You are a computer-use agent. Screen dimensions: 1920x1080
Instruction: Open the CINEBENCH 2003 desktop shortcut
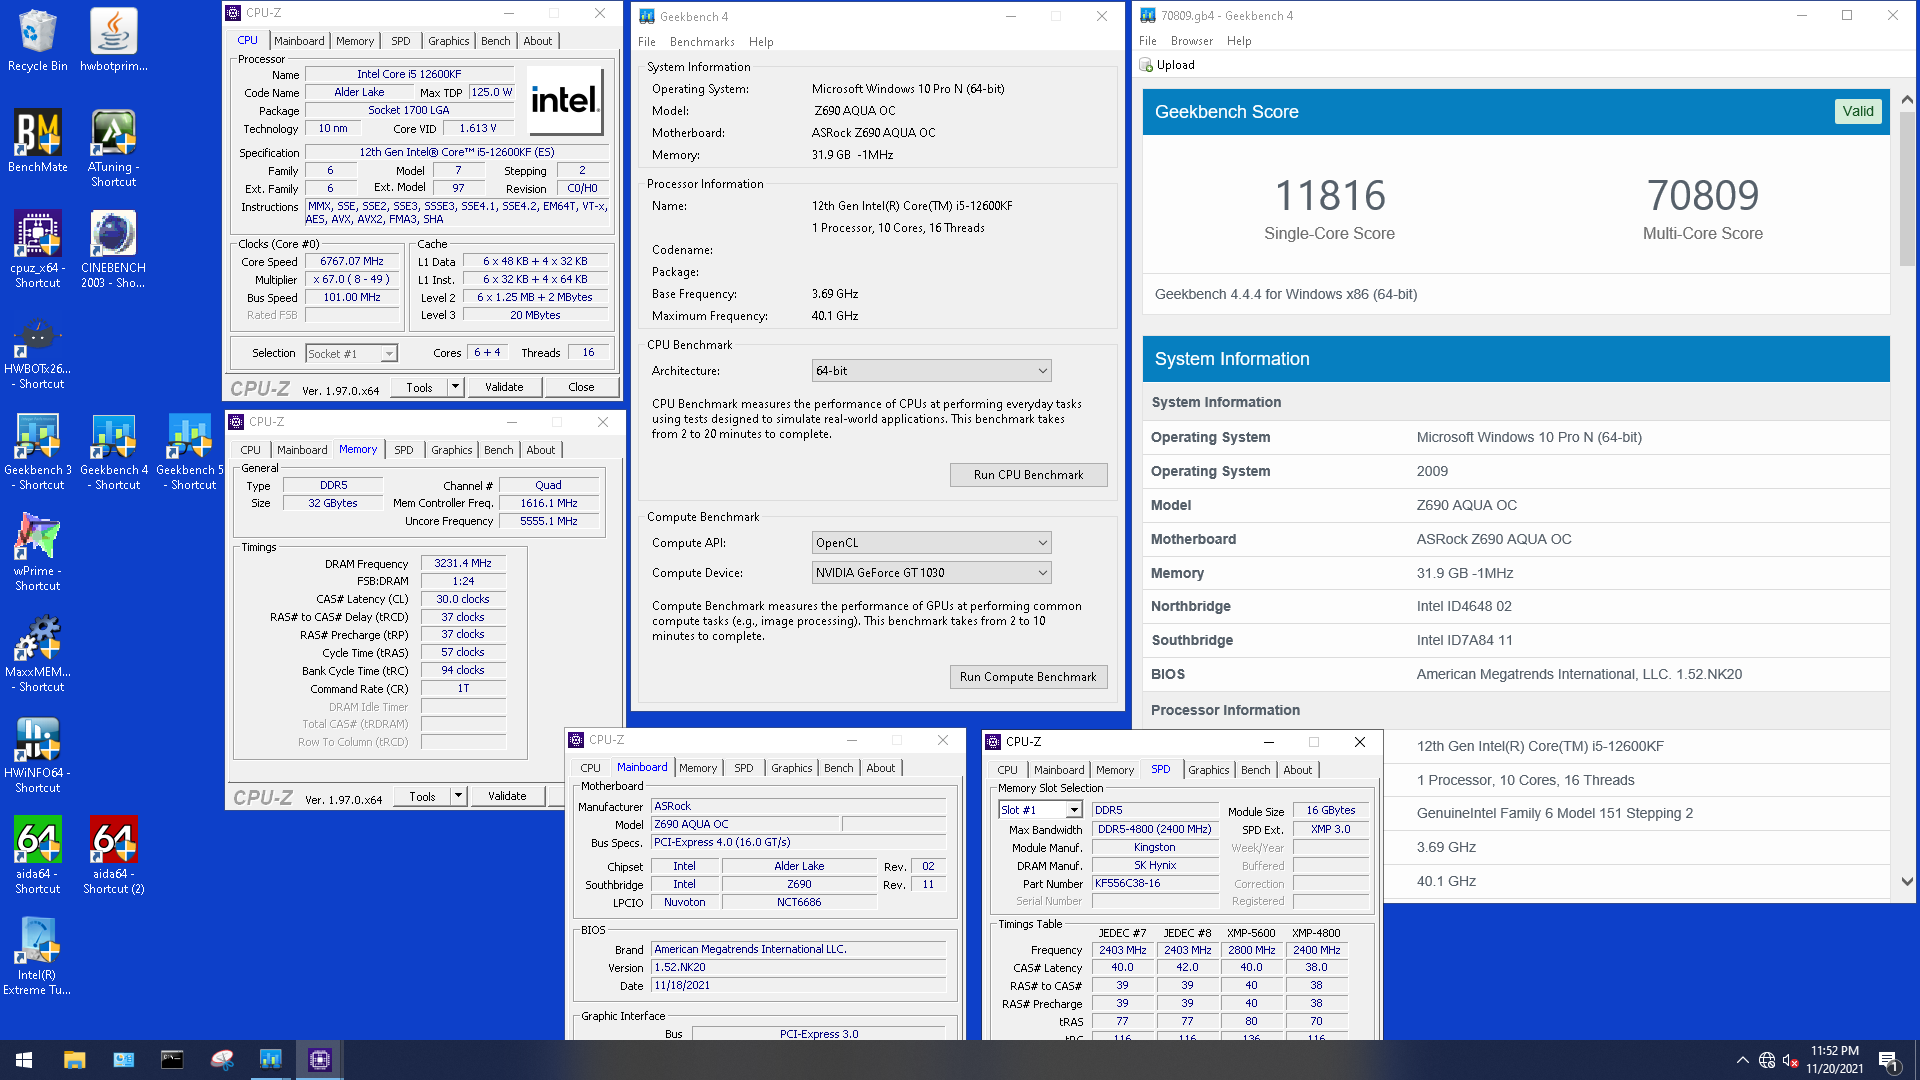(x=114, y=249)
